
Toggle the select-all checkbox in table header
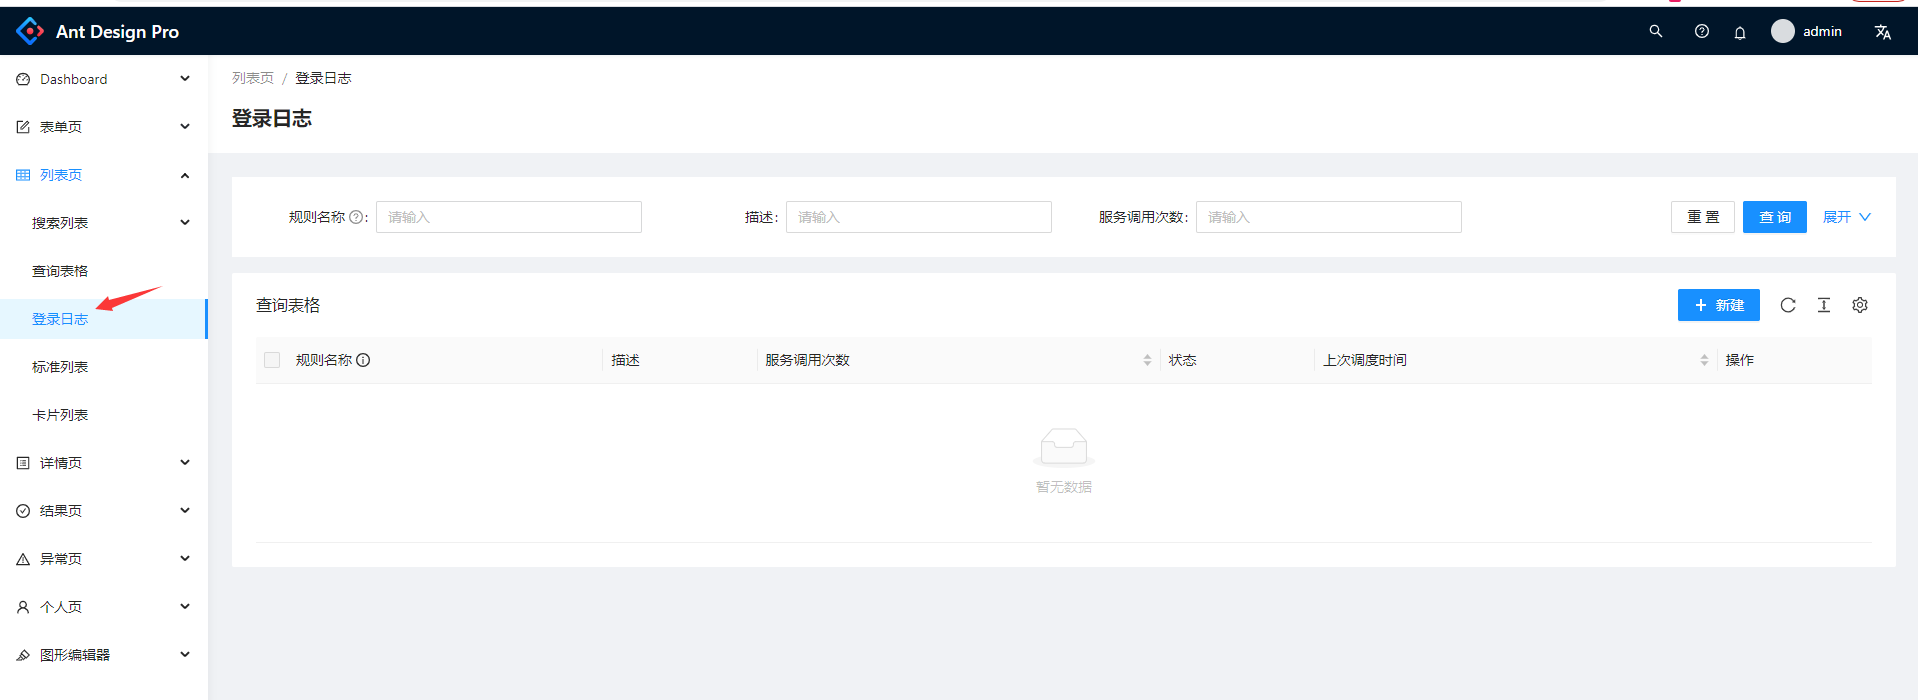click(x=272, y=360)
